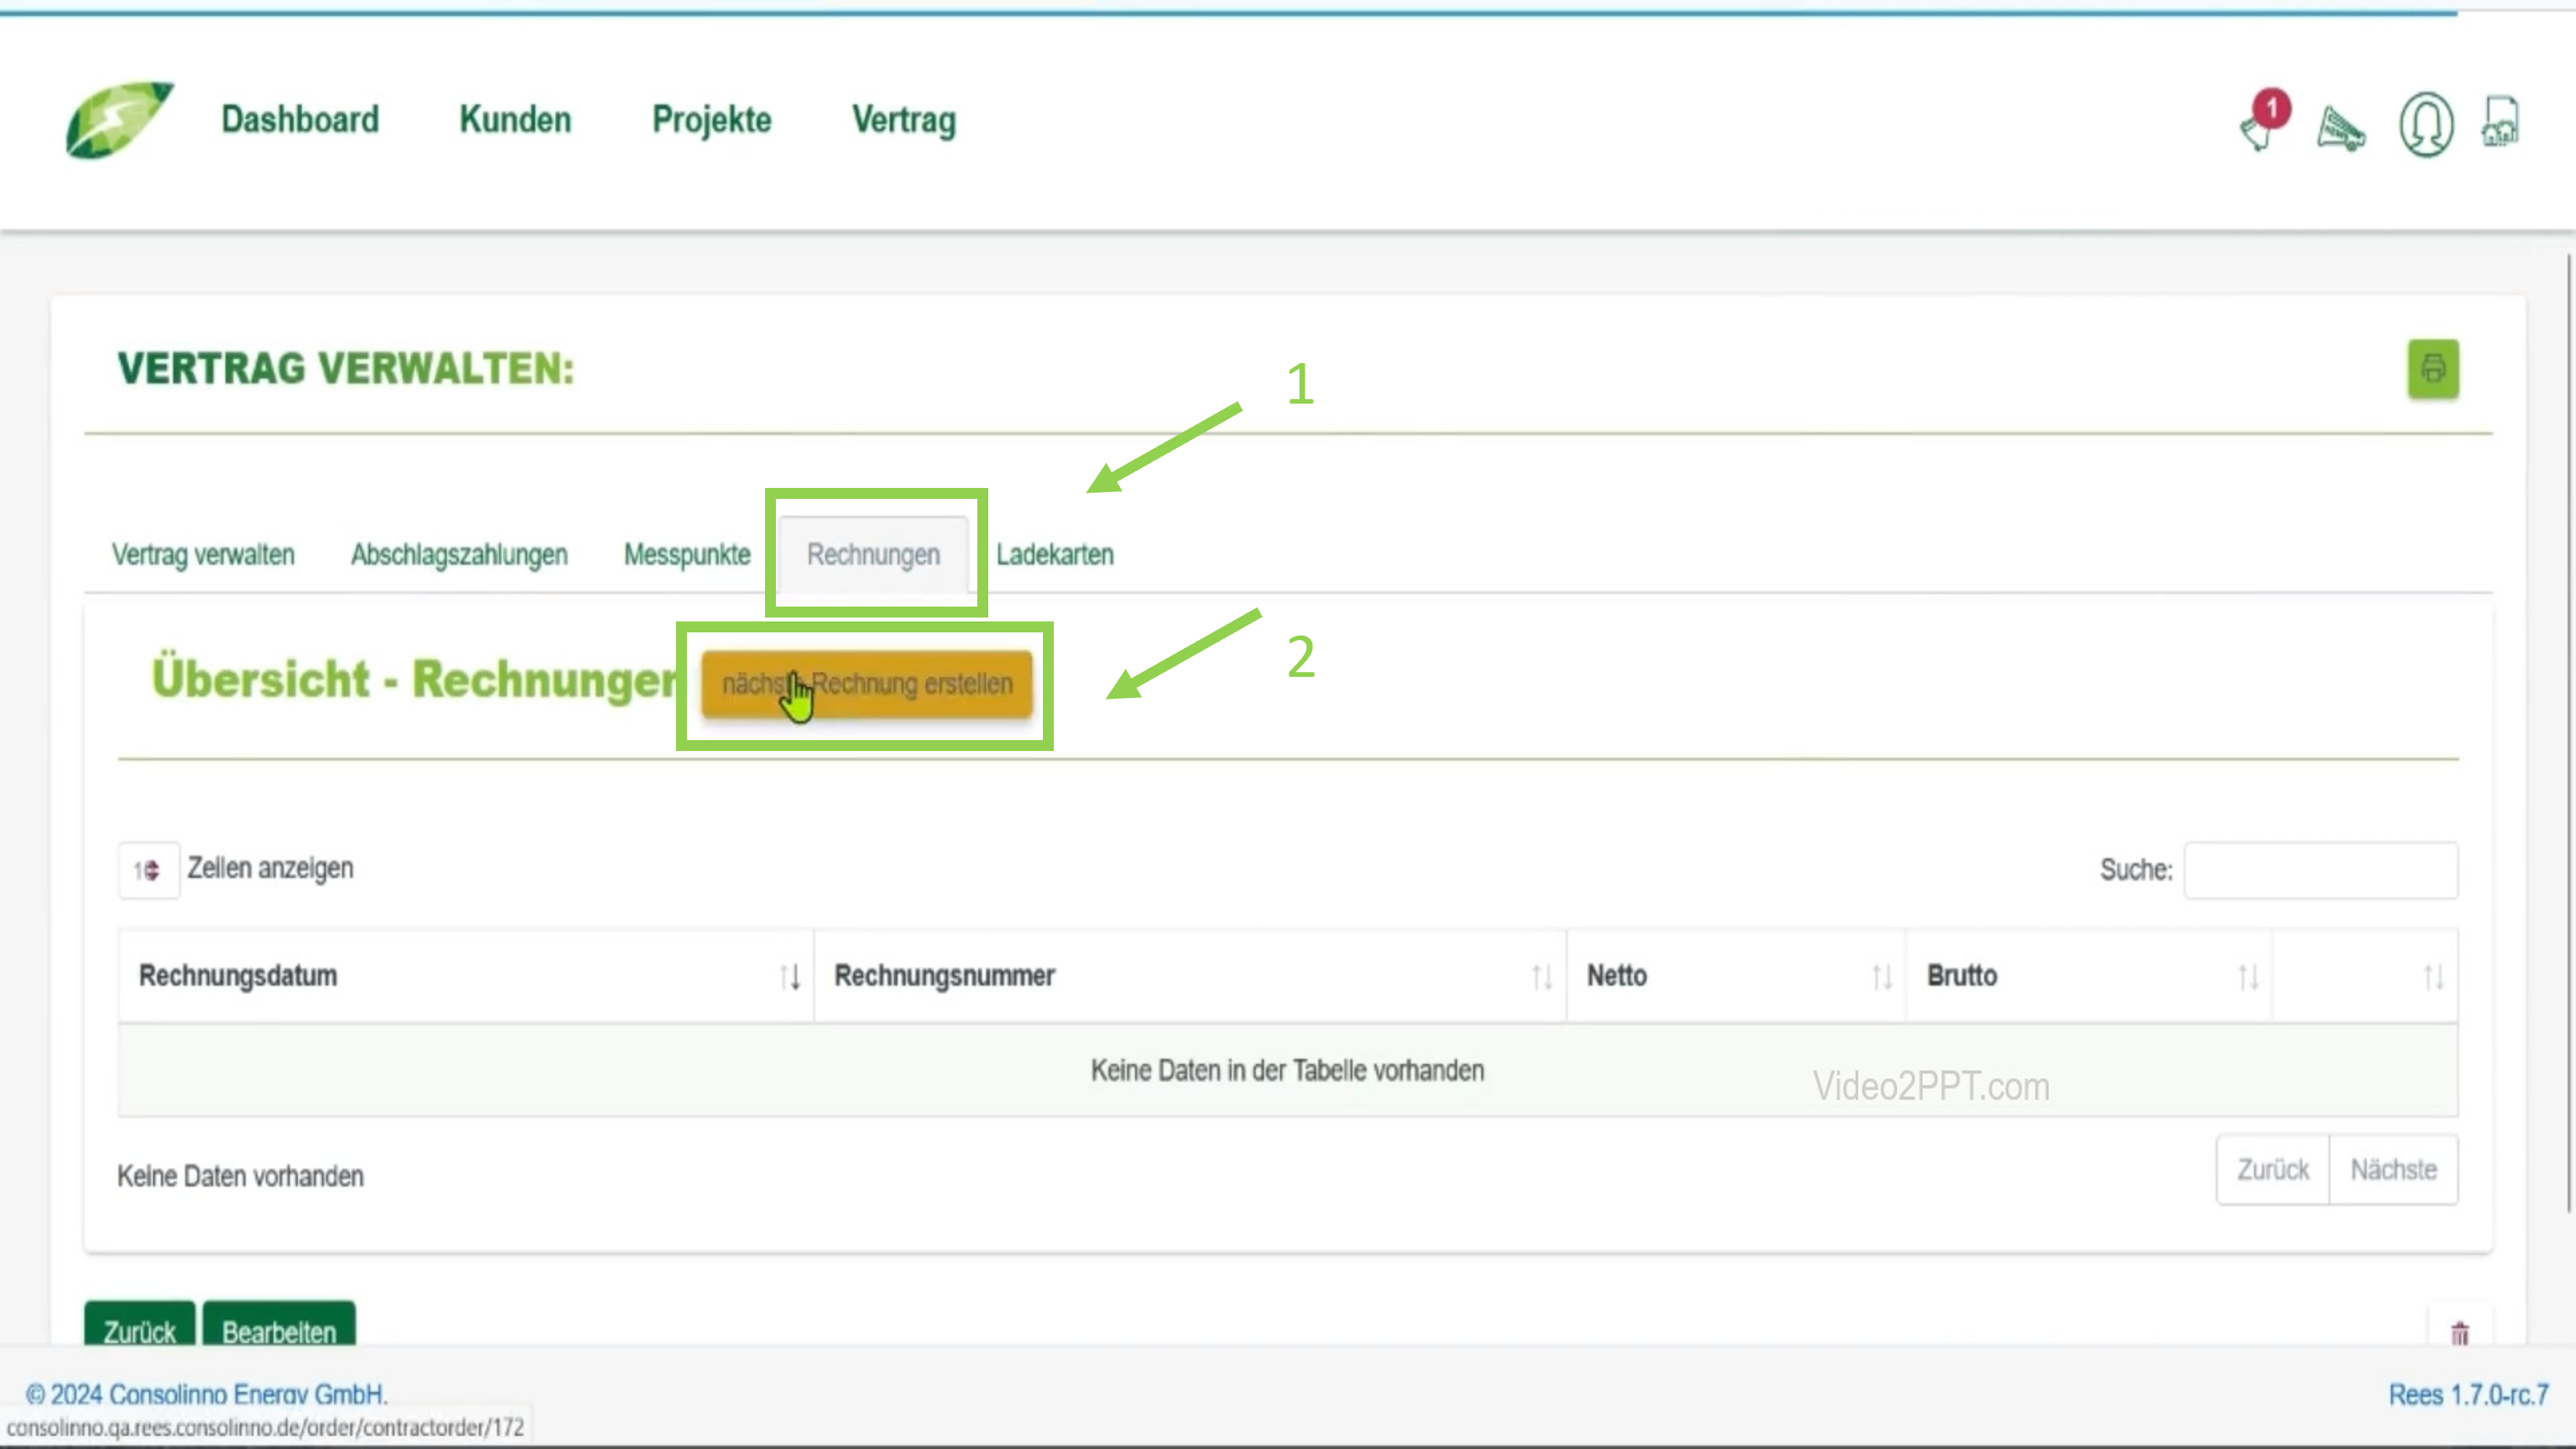Open the Ladekarten tab

point(1054,555)
